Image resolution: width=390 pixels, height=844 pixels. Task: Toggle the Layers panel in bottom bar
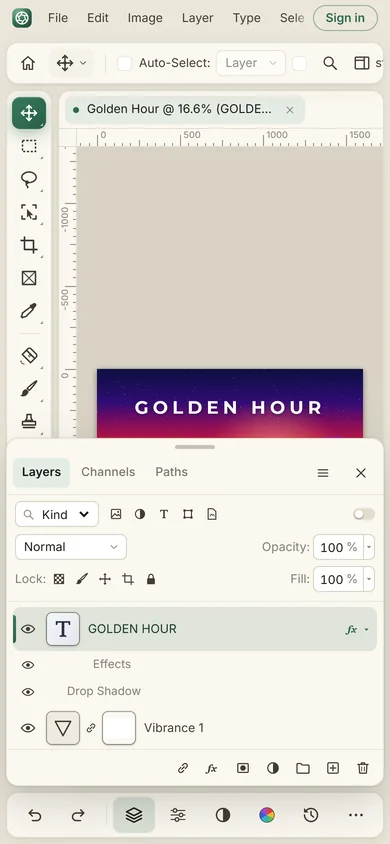pos(134,815)
